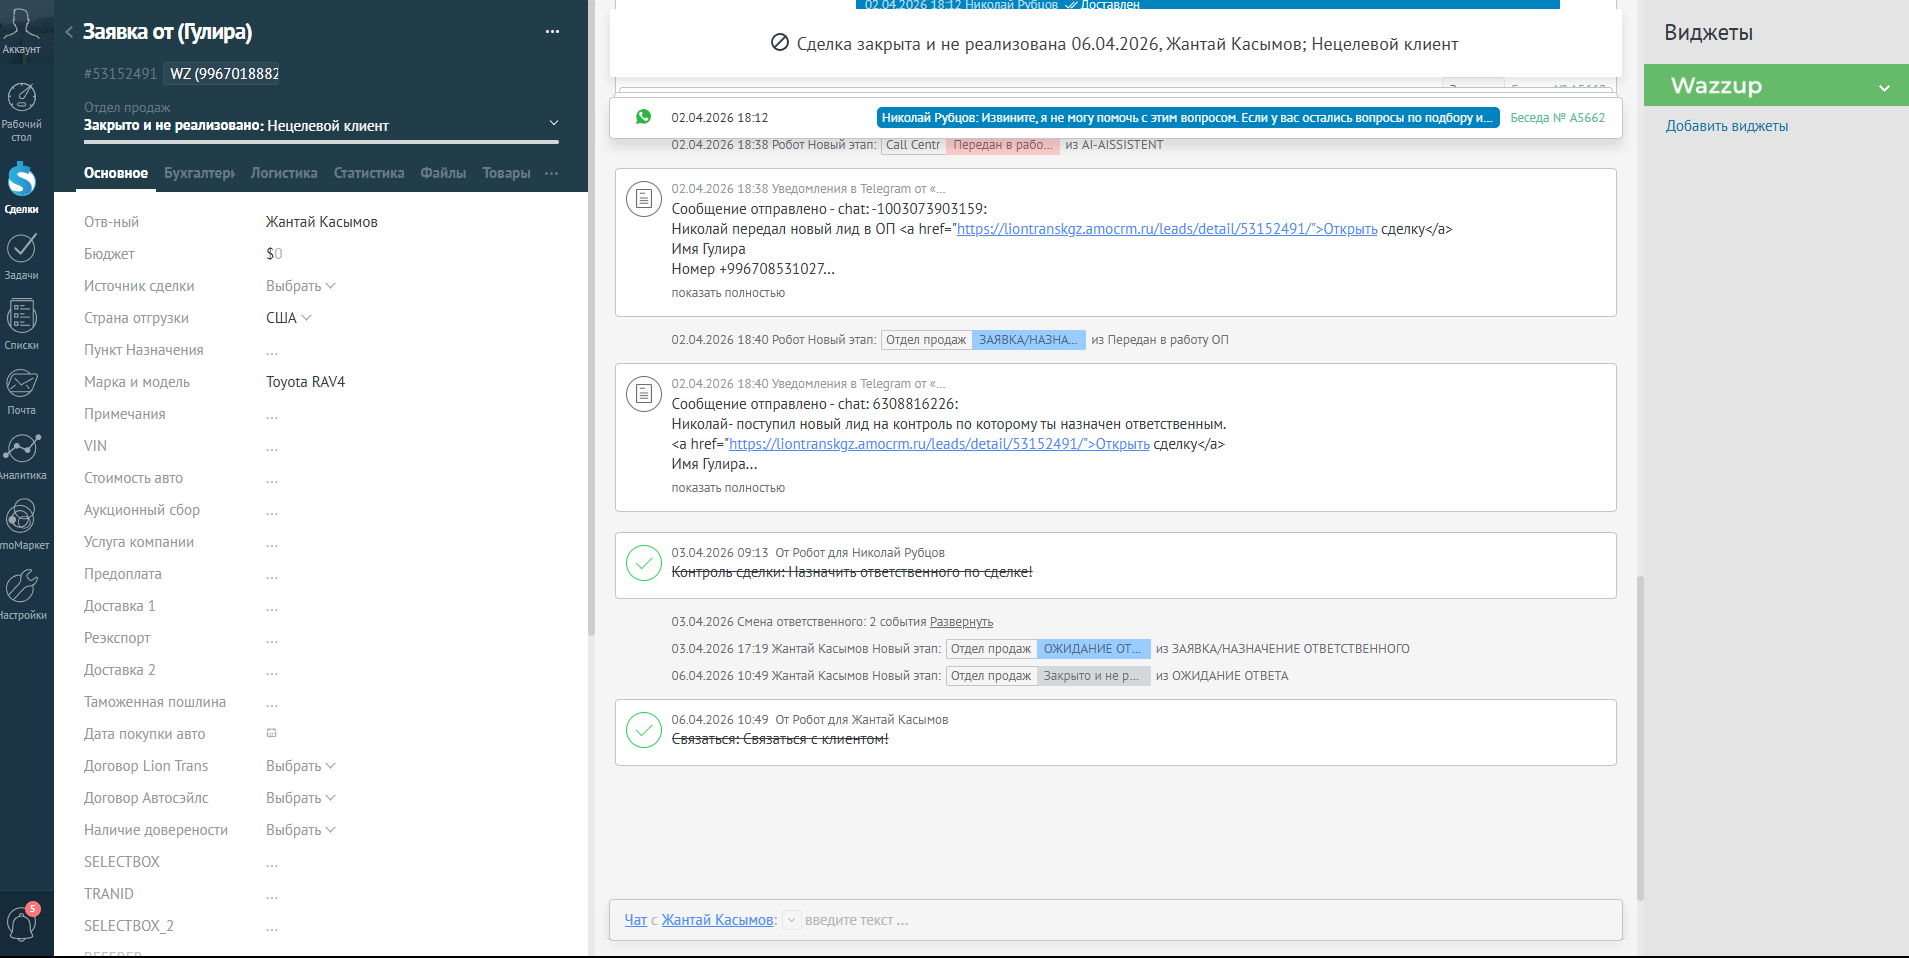Click показать полностью under the Номер +996708531027 message

(x=728, y=293)
